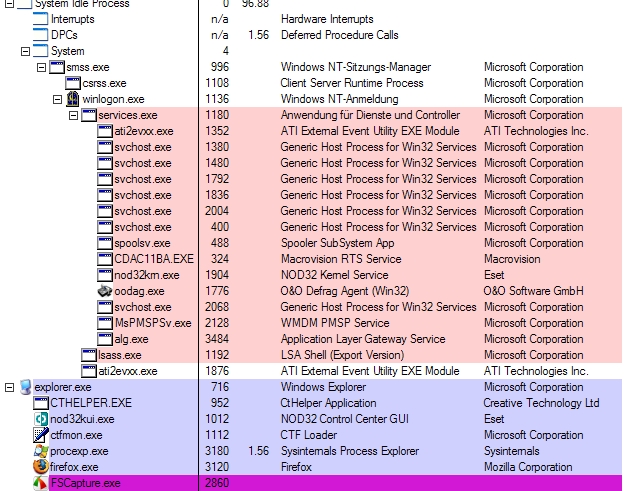Click the lsass.exe window icon
The image size is (625, 491).
[x=89, y=355]
